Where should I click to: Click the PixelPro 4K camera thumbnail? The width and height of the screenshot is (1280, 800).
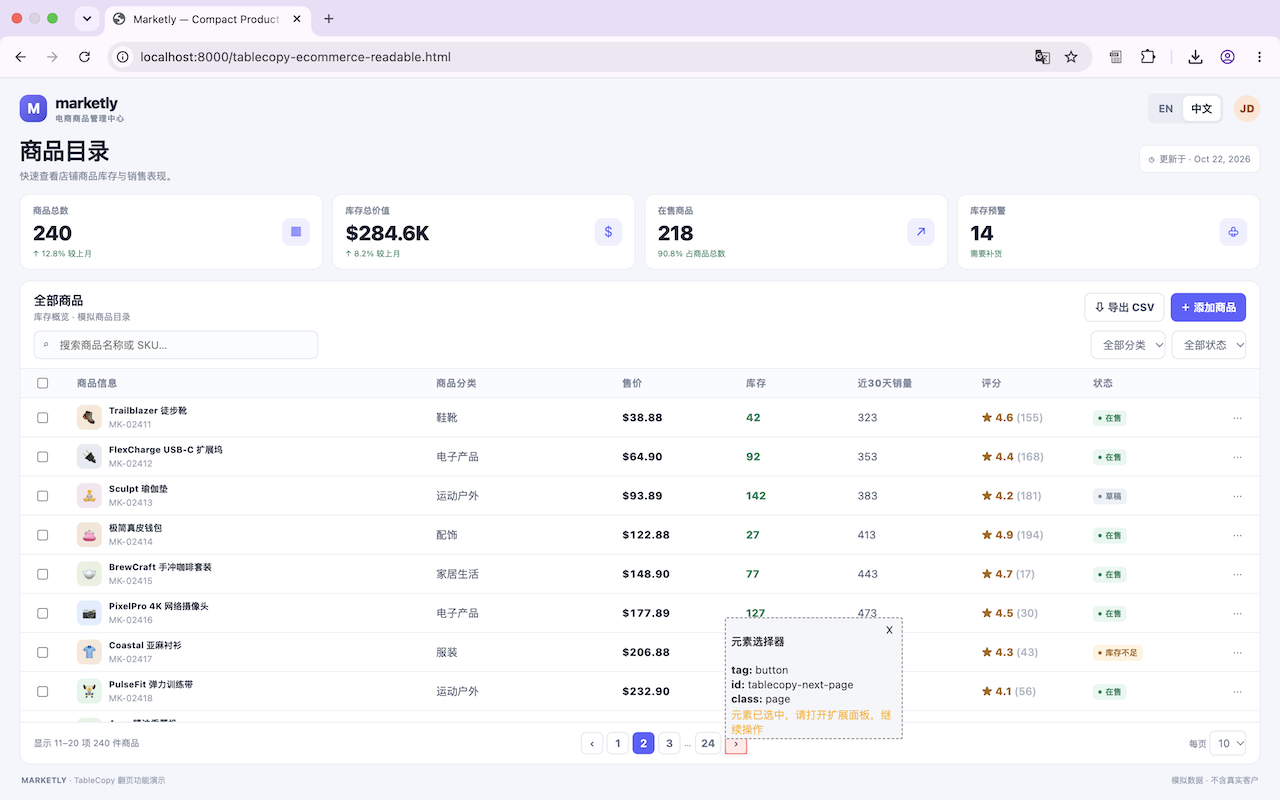(89, 613)
